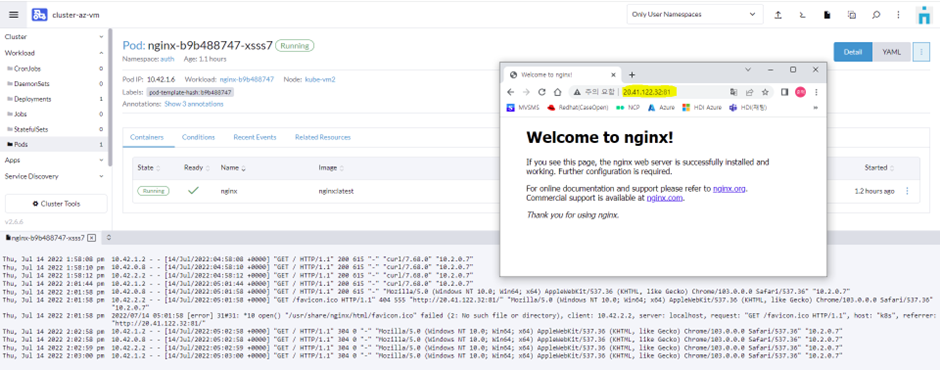Select Pods in the sidebar
Image resolution: width=940 pixels, height=370 pixels.
(x=54, y=145)
